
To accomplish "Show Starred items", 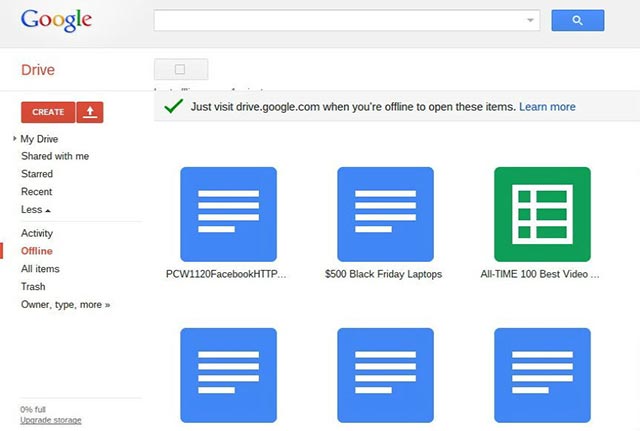I will click(37, 174).
